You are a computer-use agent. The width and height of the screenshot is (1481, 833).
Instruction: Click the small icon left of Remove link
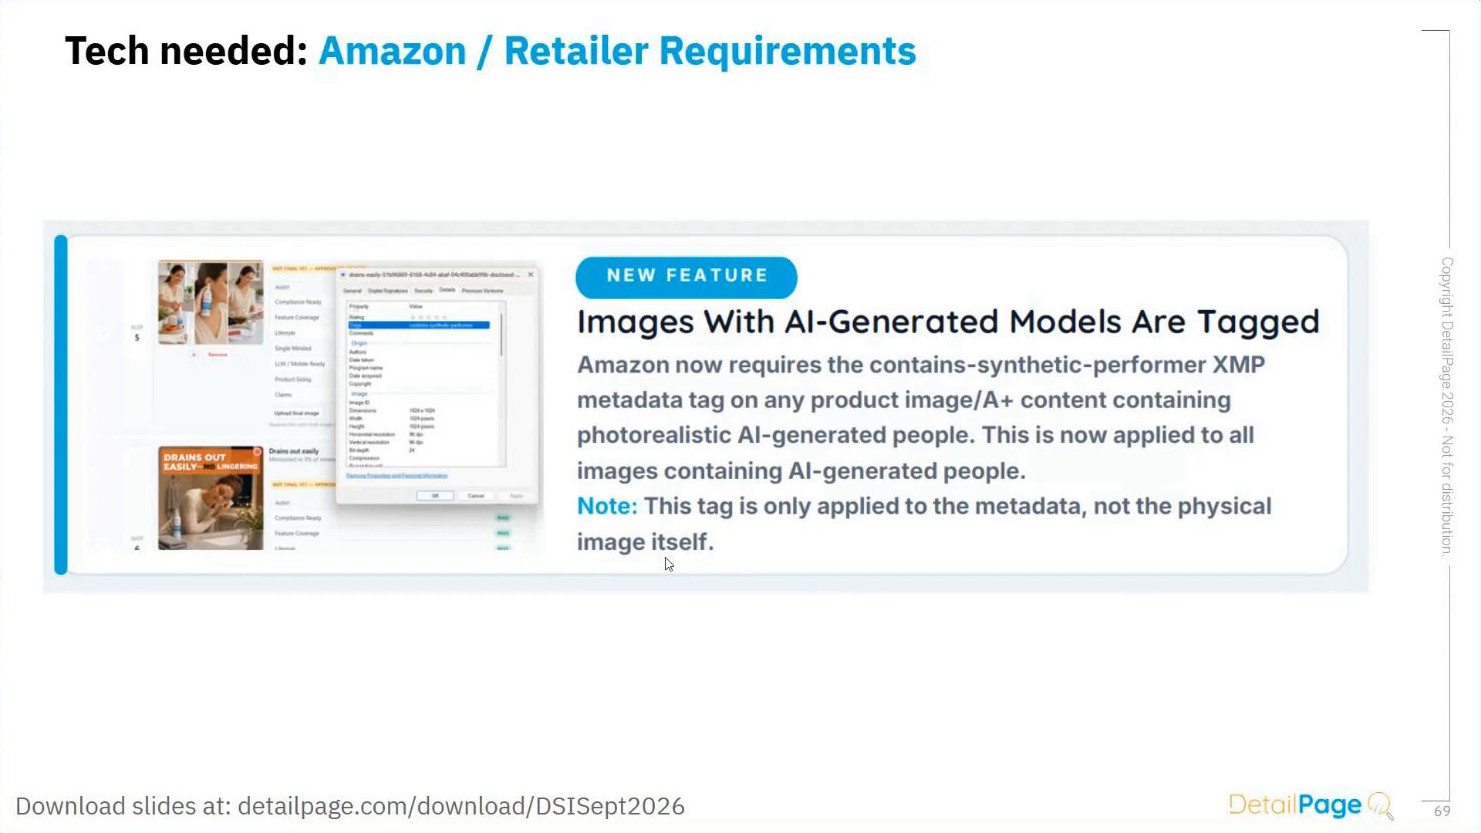pyautogui.click(x=194, y=354)
